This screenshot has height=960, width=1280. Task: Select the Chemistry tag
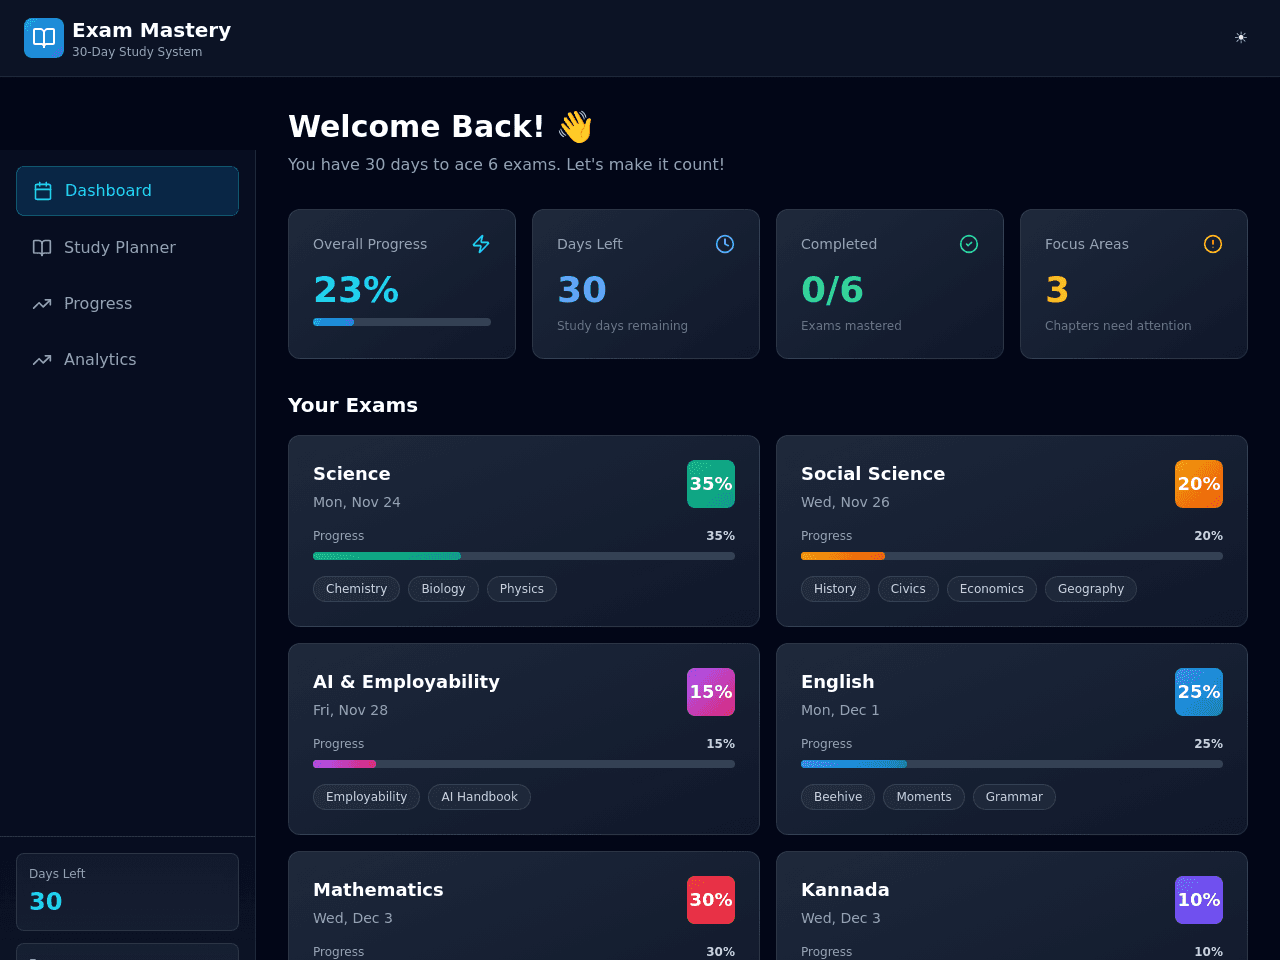coord(356,589)
